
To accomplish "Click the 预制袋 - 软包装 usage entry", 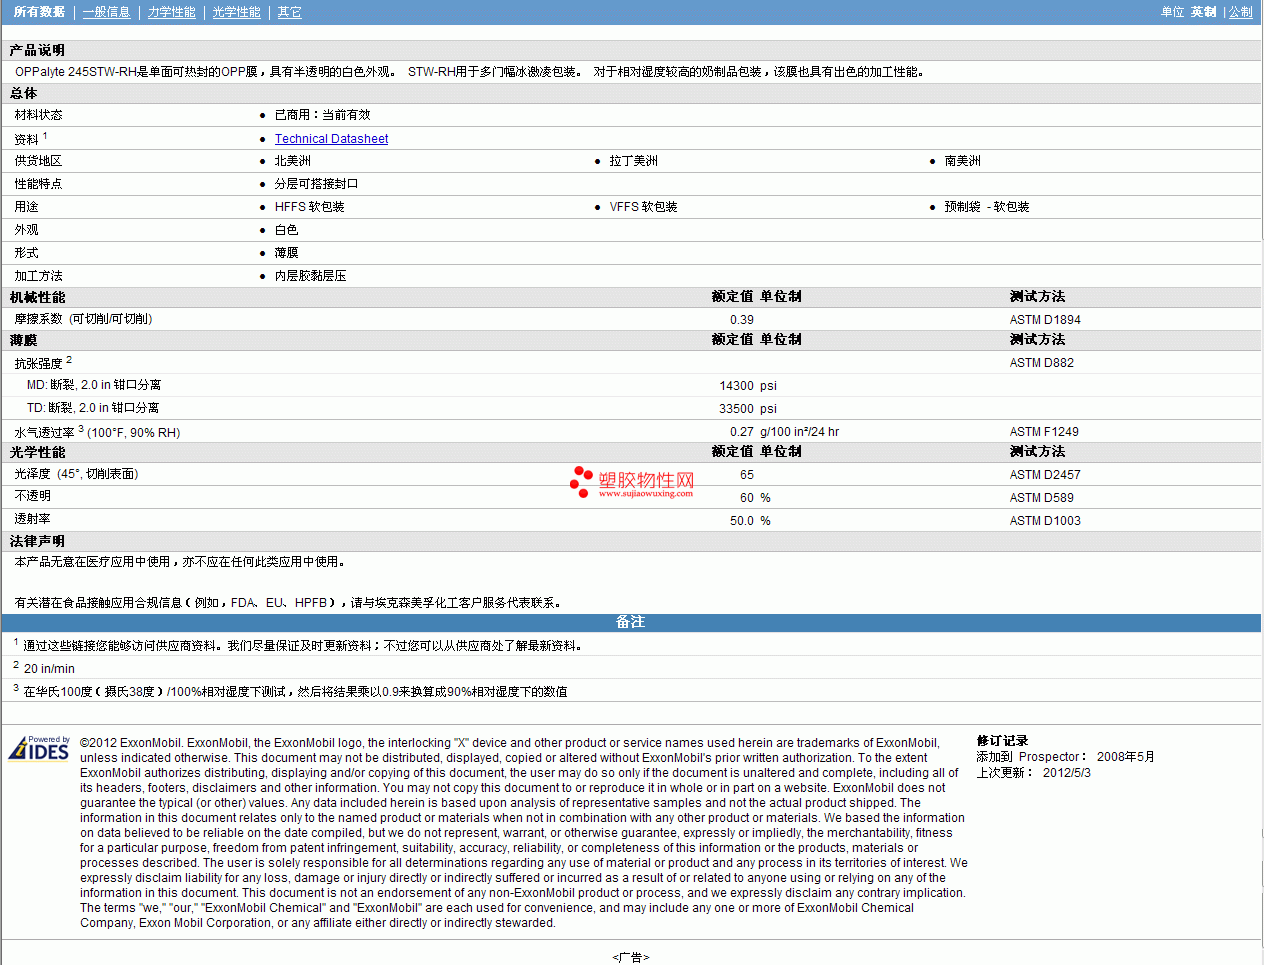I will 987,207.
